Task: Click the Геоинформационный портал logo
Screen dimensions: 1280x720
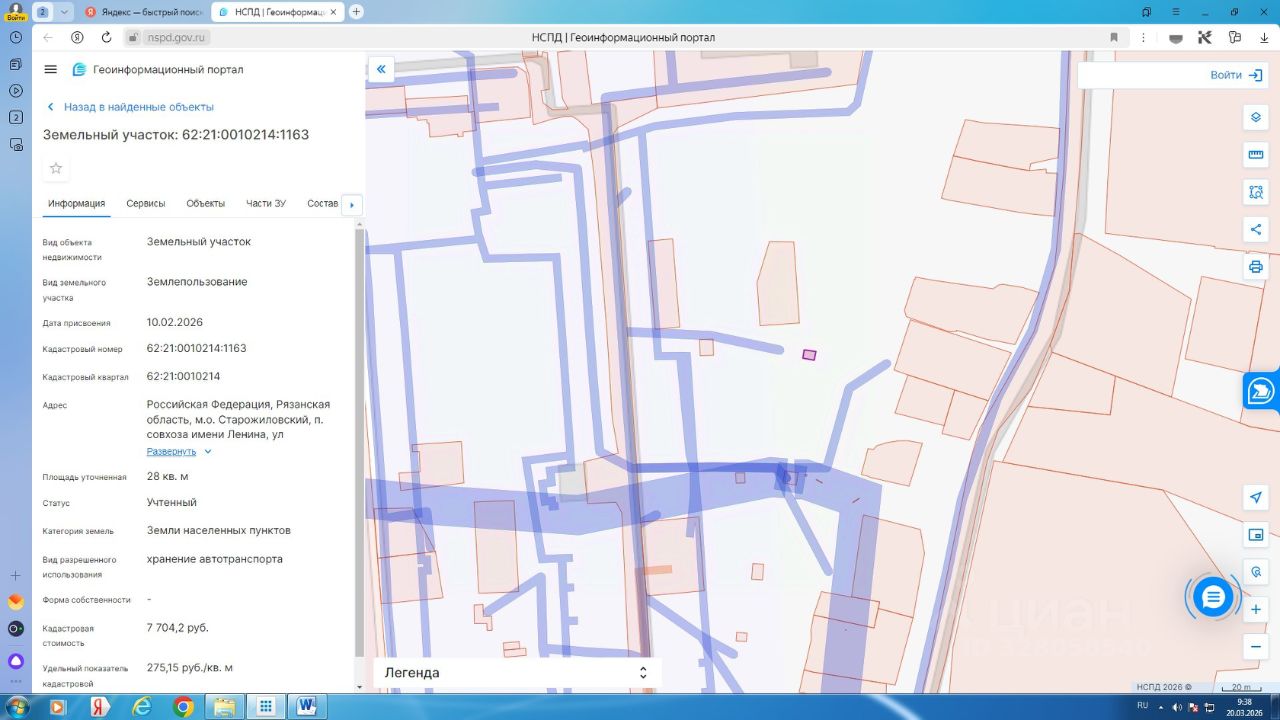Action: pyautogui.click(x=157, y=70)
